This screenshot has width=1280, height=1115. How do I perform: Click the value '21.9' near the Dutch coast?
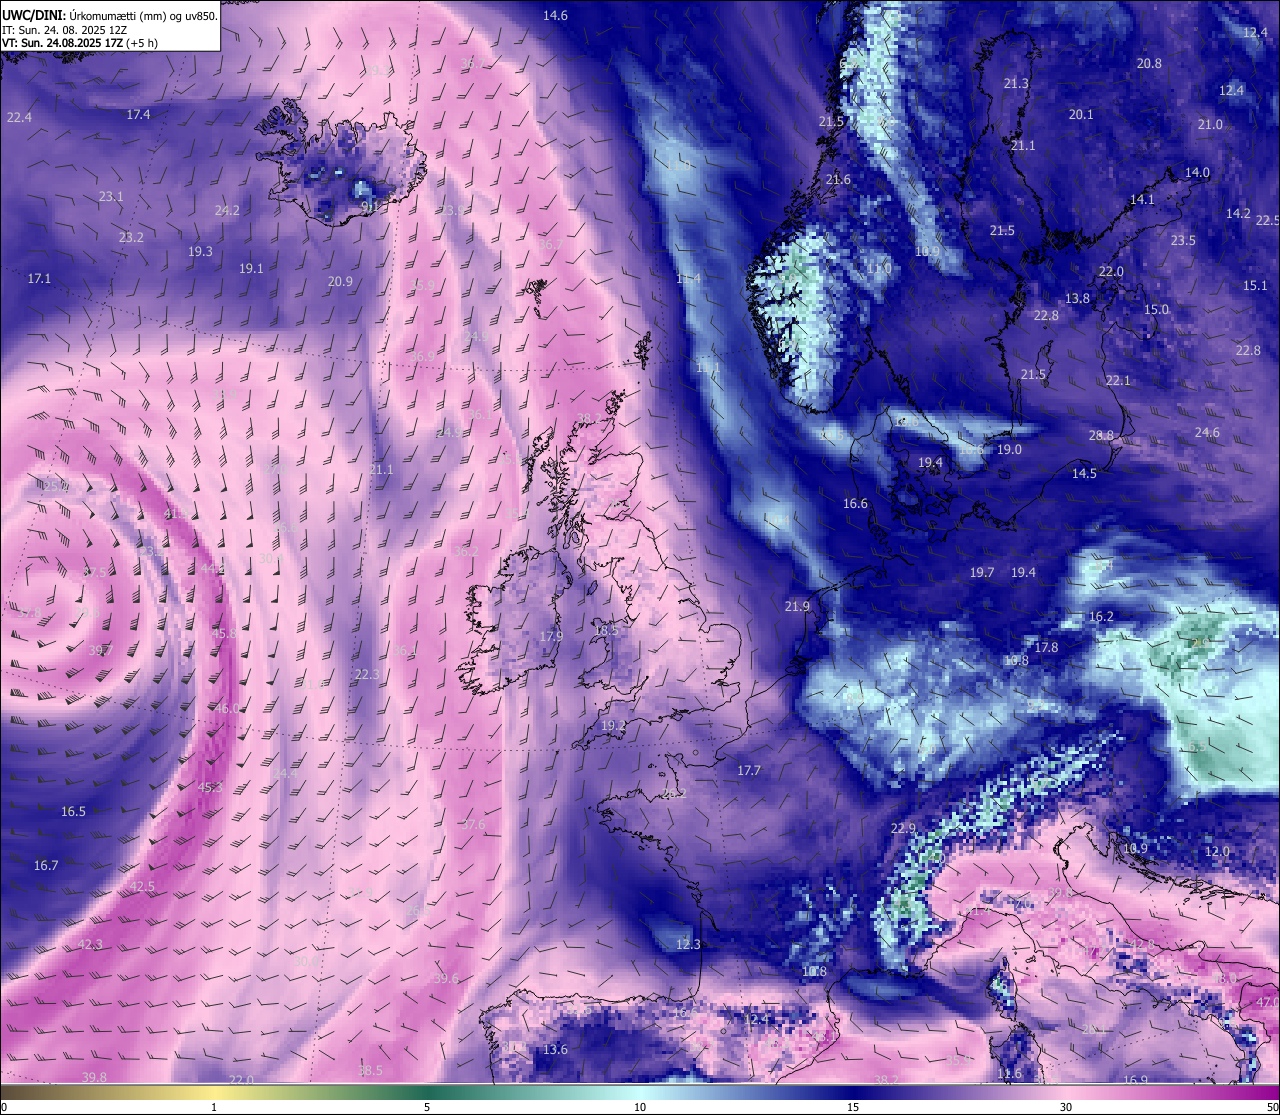pyautogui.click(x=797, y=607)
